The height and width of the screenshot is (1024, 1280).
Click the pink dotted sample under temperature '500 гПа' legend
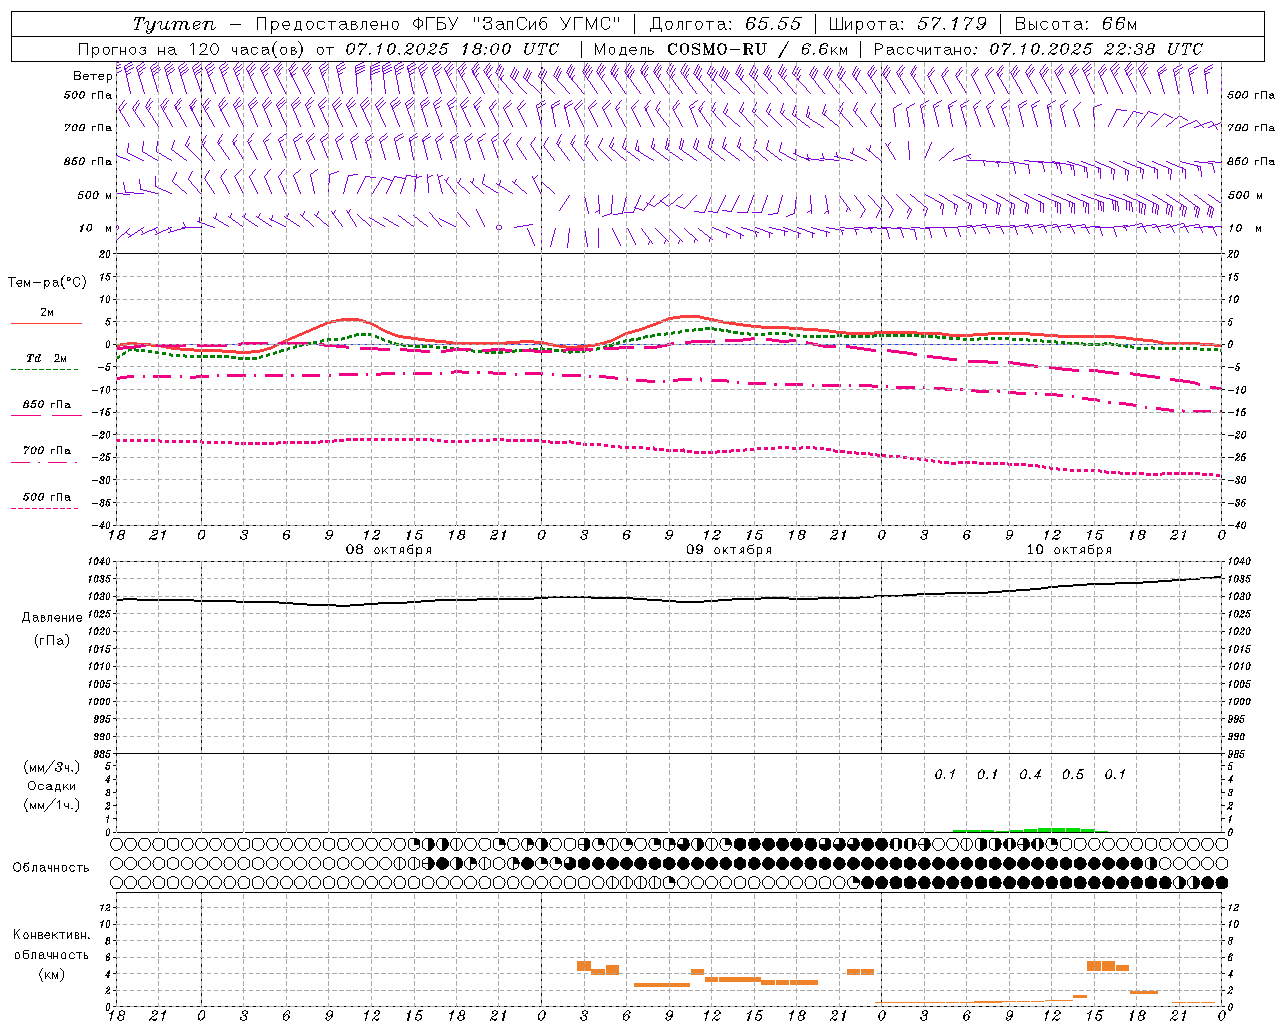(44, 509)
